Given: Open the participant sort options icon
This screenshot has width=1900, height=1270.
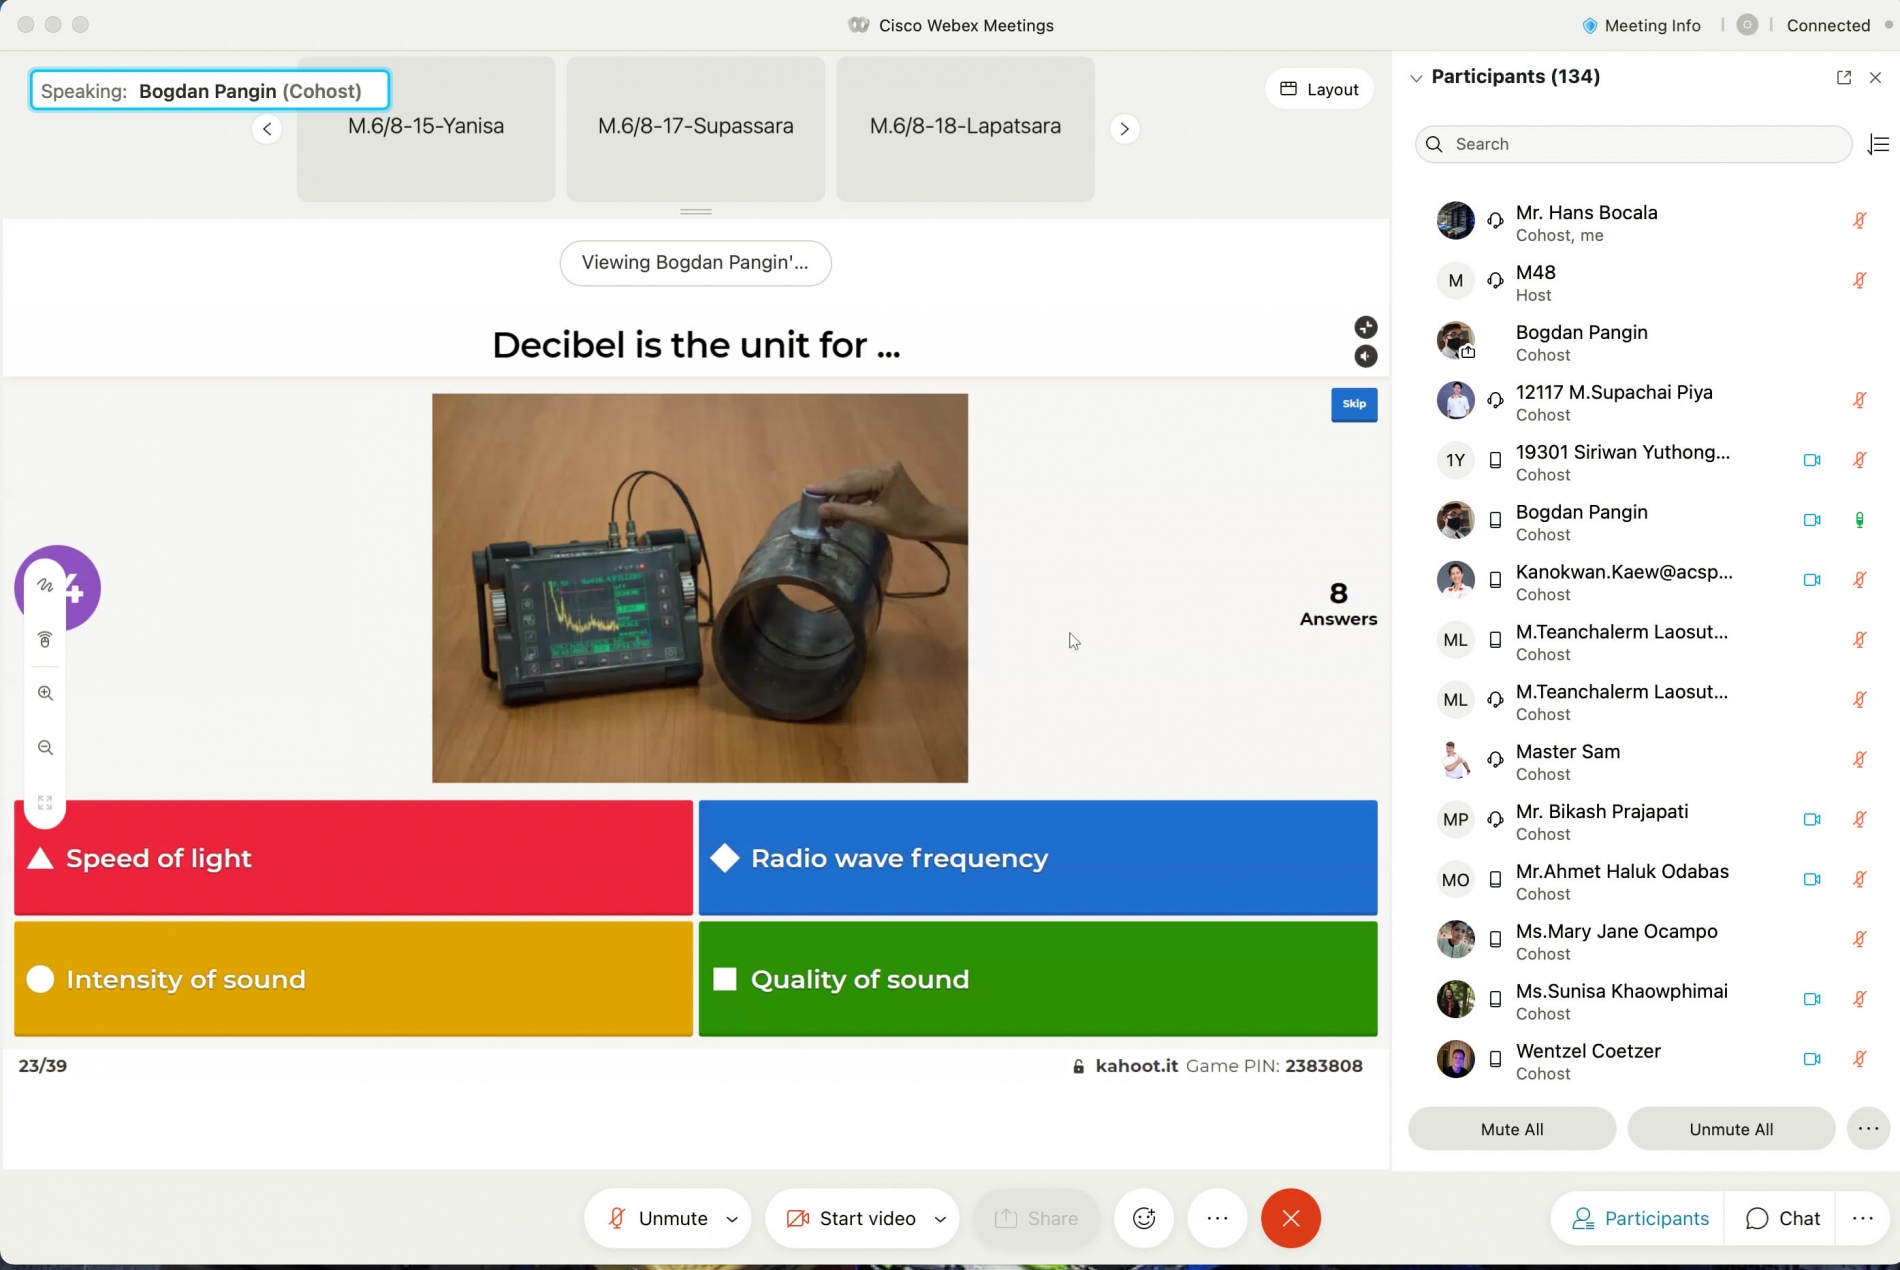Looking at the screenshot, I should pyautogui.click(x=1878, y=144).
